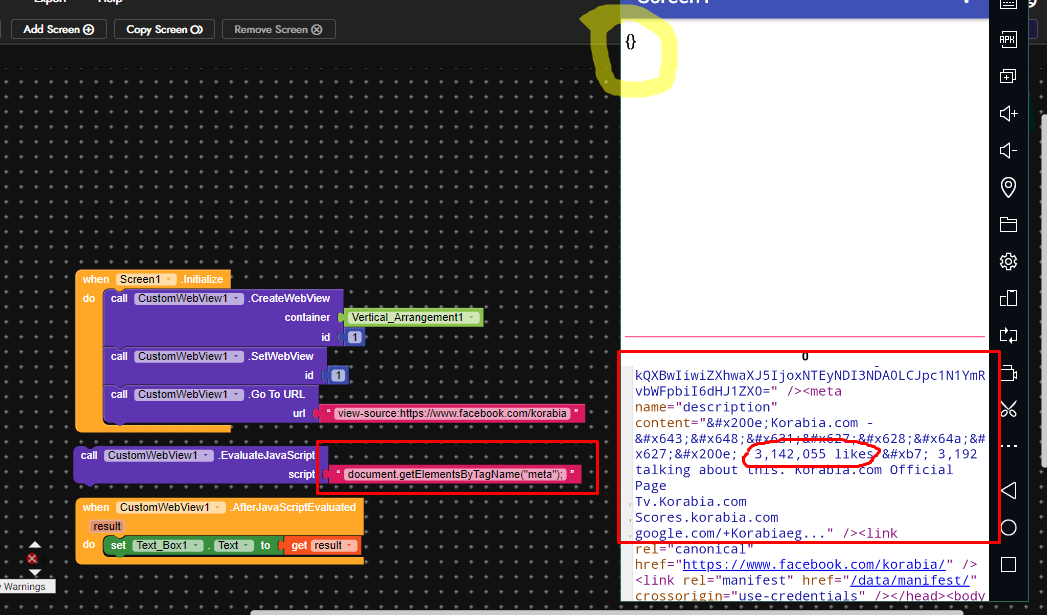Open emulator settings gear icon
Screen dimensions: 1047x615
(1008, 261)
